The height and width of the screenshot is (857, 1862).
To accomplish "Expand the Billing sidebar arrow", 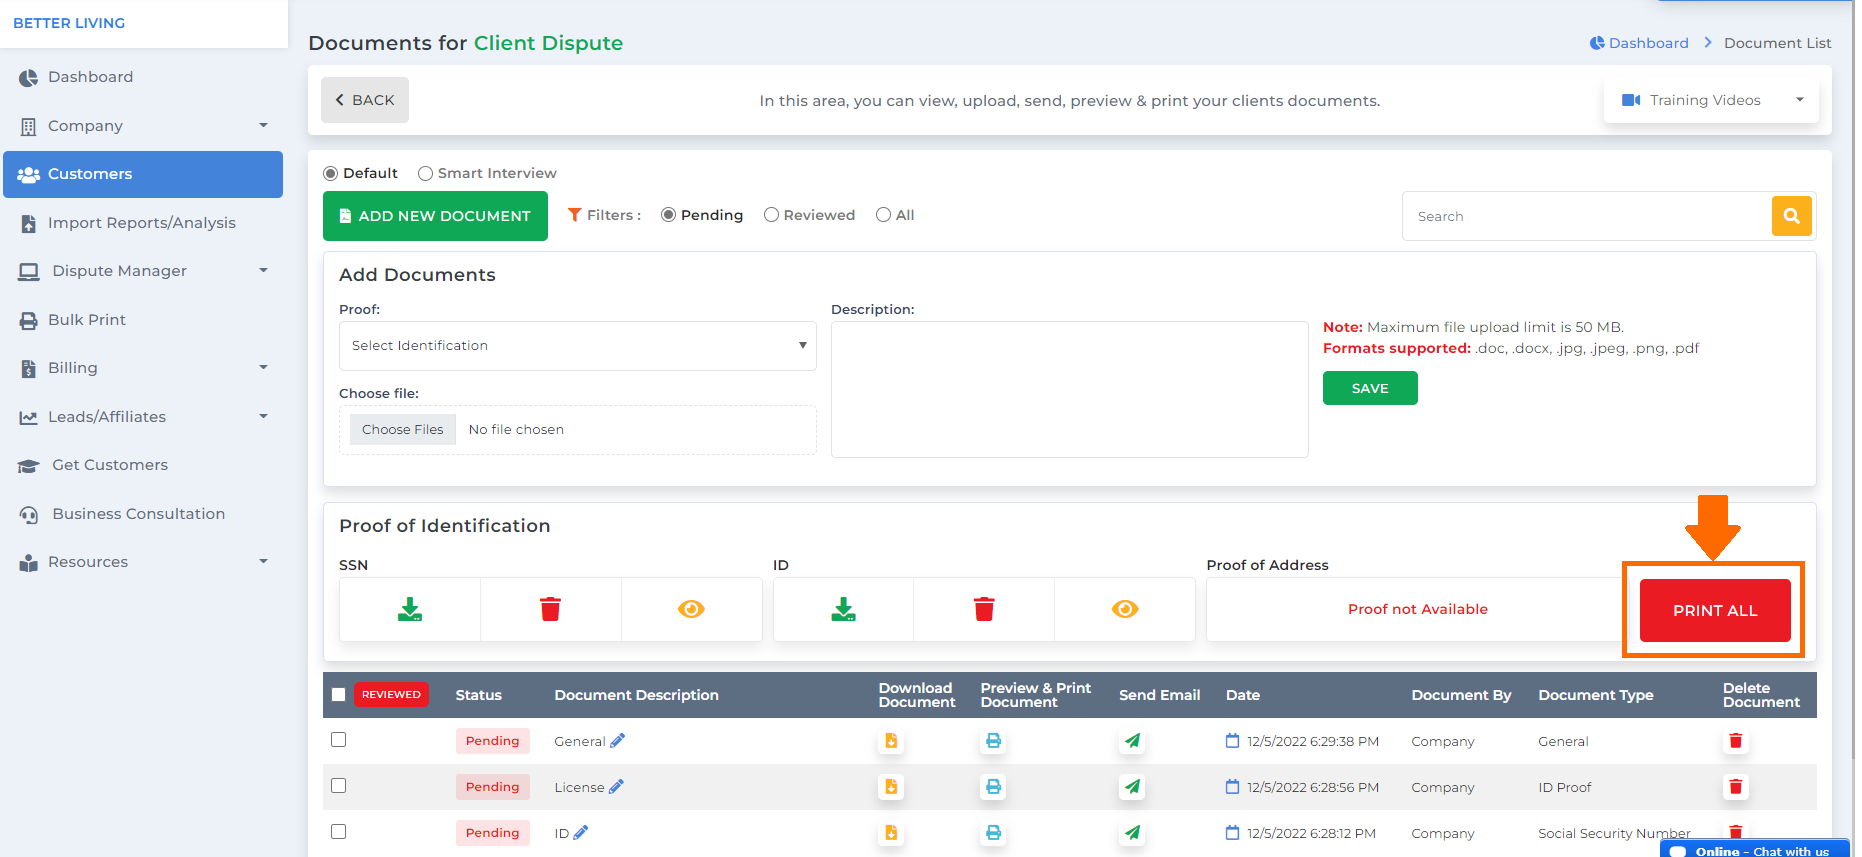I will [x=264, y=367].
